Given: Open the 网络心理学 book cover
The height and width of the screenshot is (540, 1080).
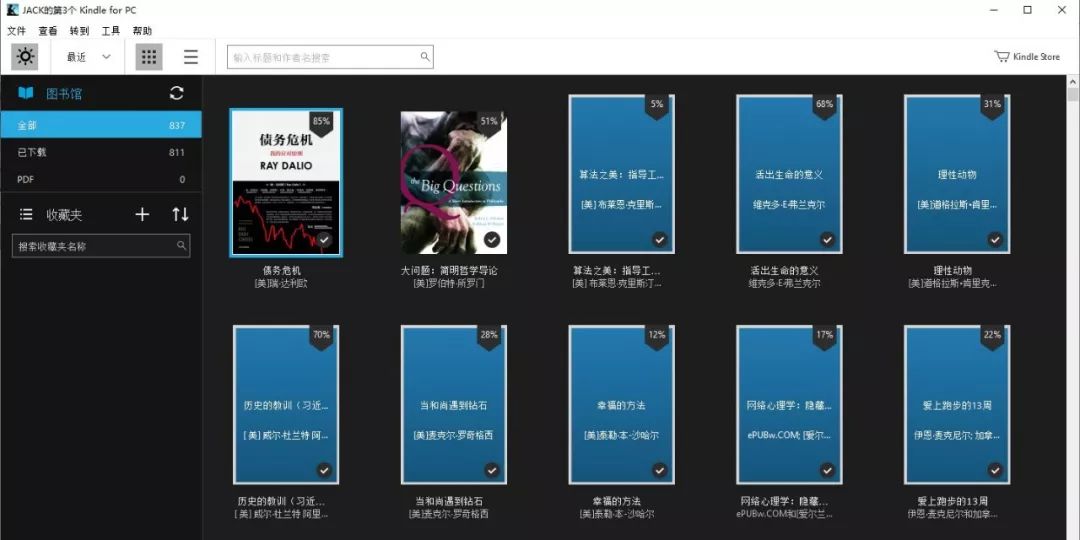Looking at the screenshot, I should (x=789, y=405).
